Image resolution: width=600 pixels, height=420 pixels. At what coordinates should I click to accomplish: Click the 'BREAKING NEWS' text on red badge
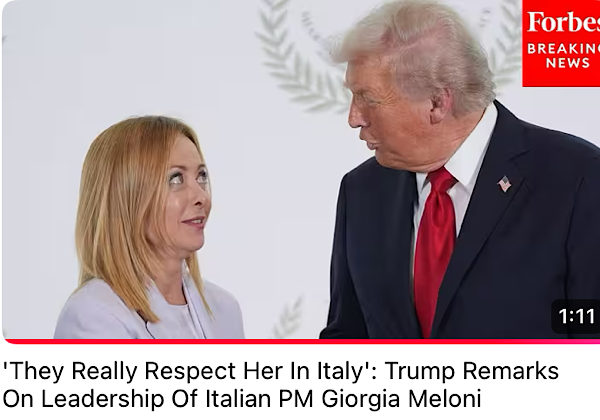point(563,56)
